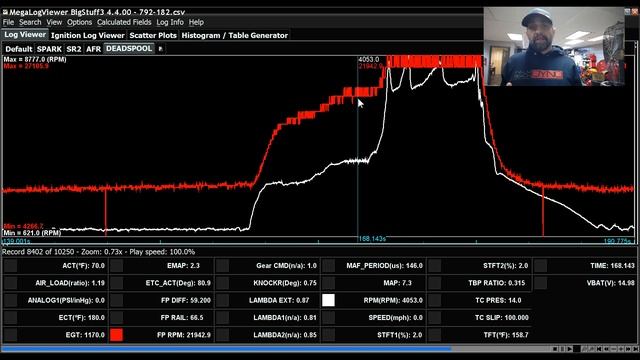Select the DEADSPOOL graph view tab

(x=129, y=49)
